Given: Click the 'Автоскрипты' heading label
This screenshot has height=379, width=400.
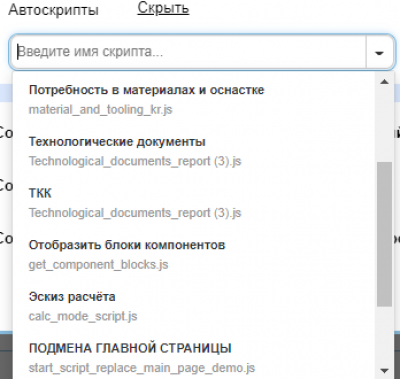Looking at the screenshot, I should pos(53,10).
